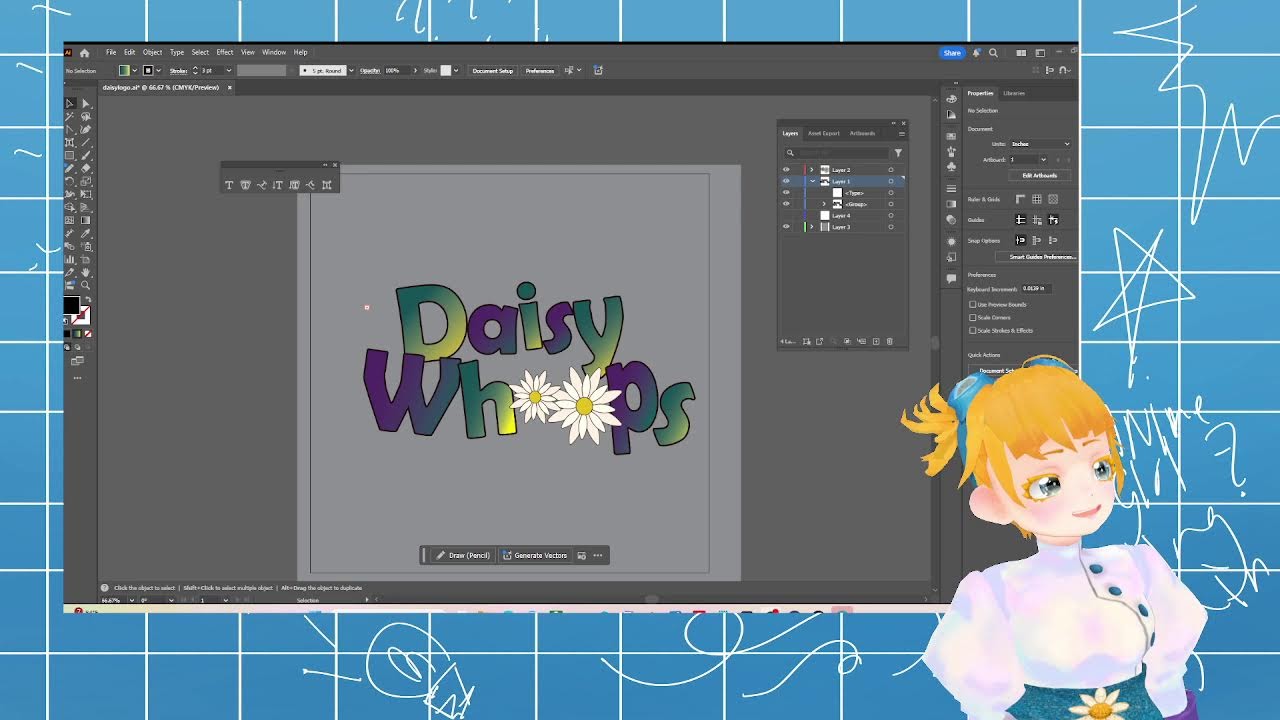
Task: Hide Layer 3 with its eye icon
Action: (786, 227)
